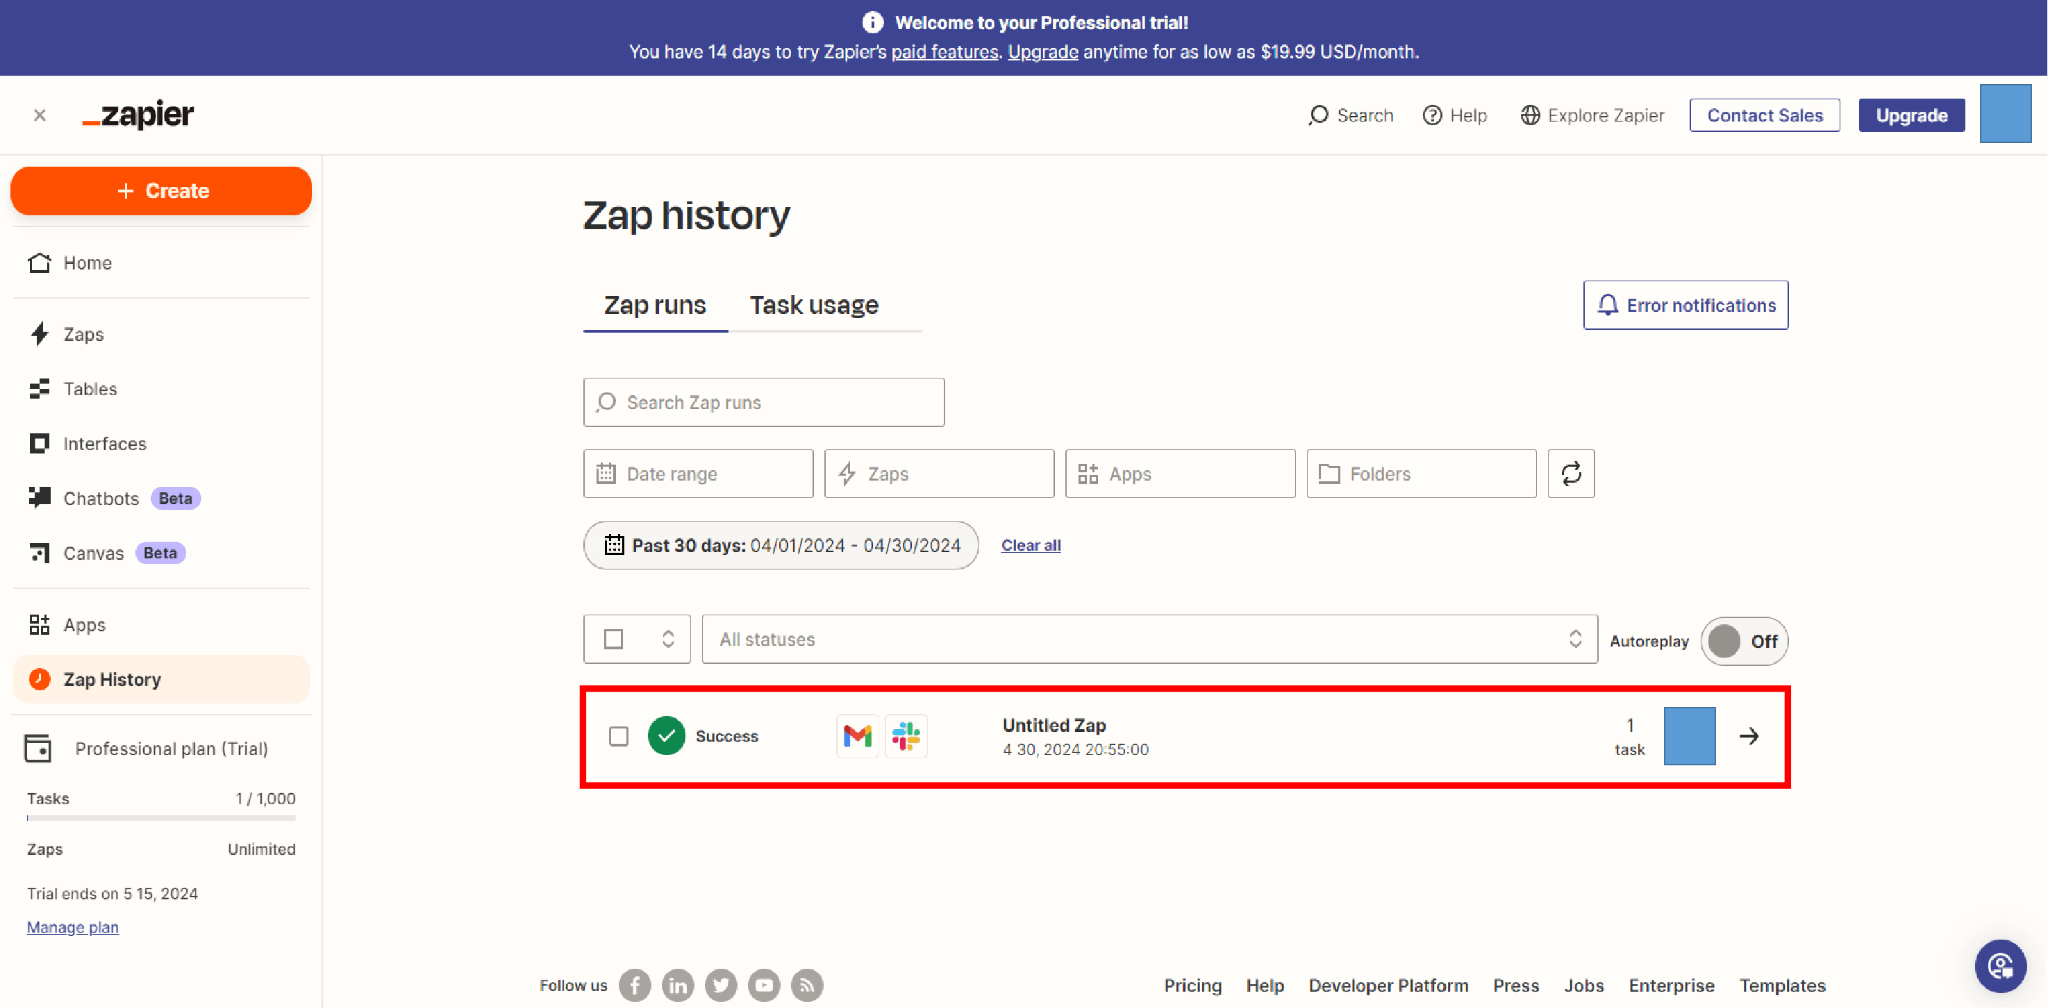Click the blue owner avatar in the run row
The height and width of the screenshot is (1008, 2048).
point(1690,736)
